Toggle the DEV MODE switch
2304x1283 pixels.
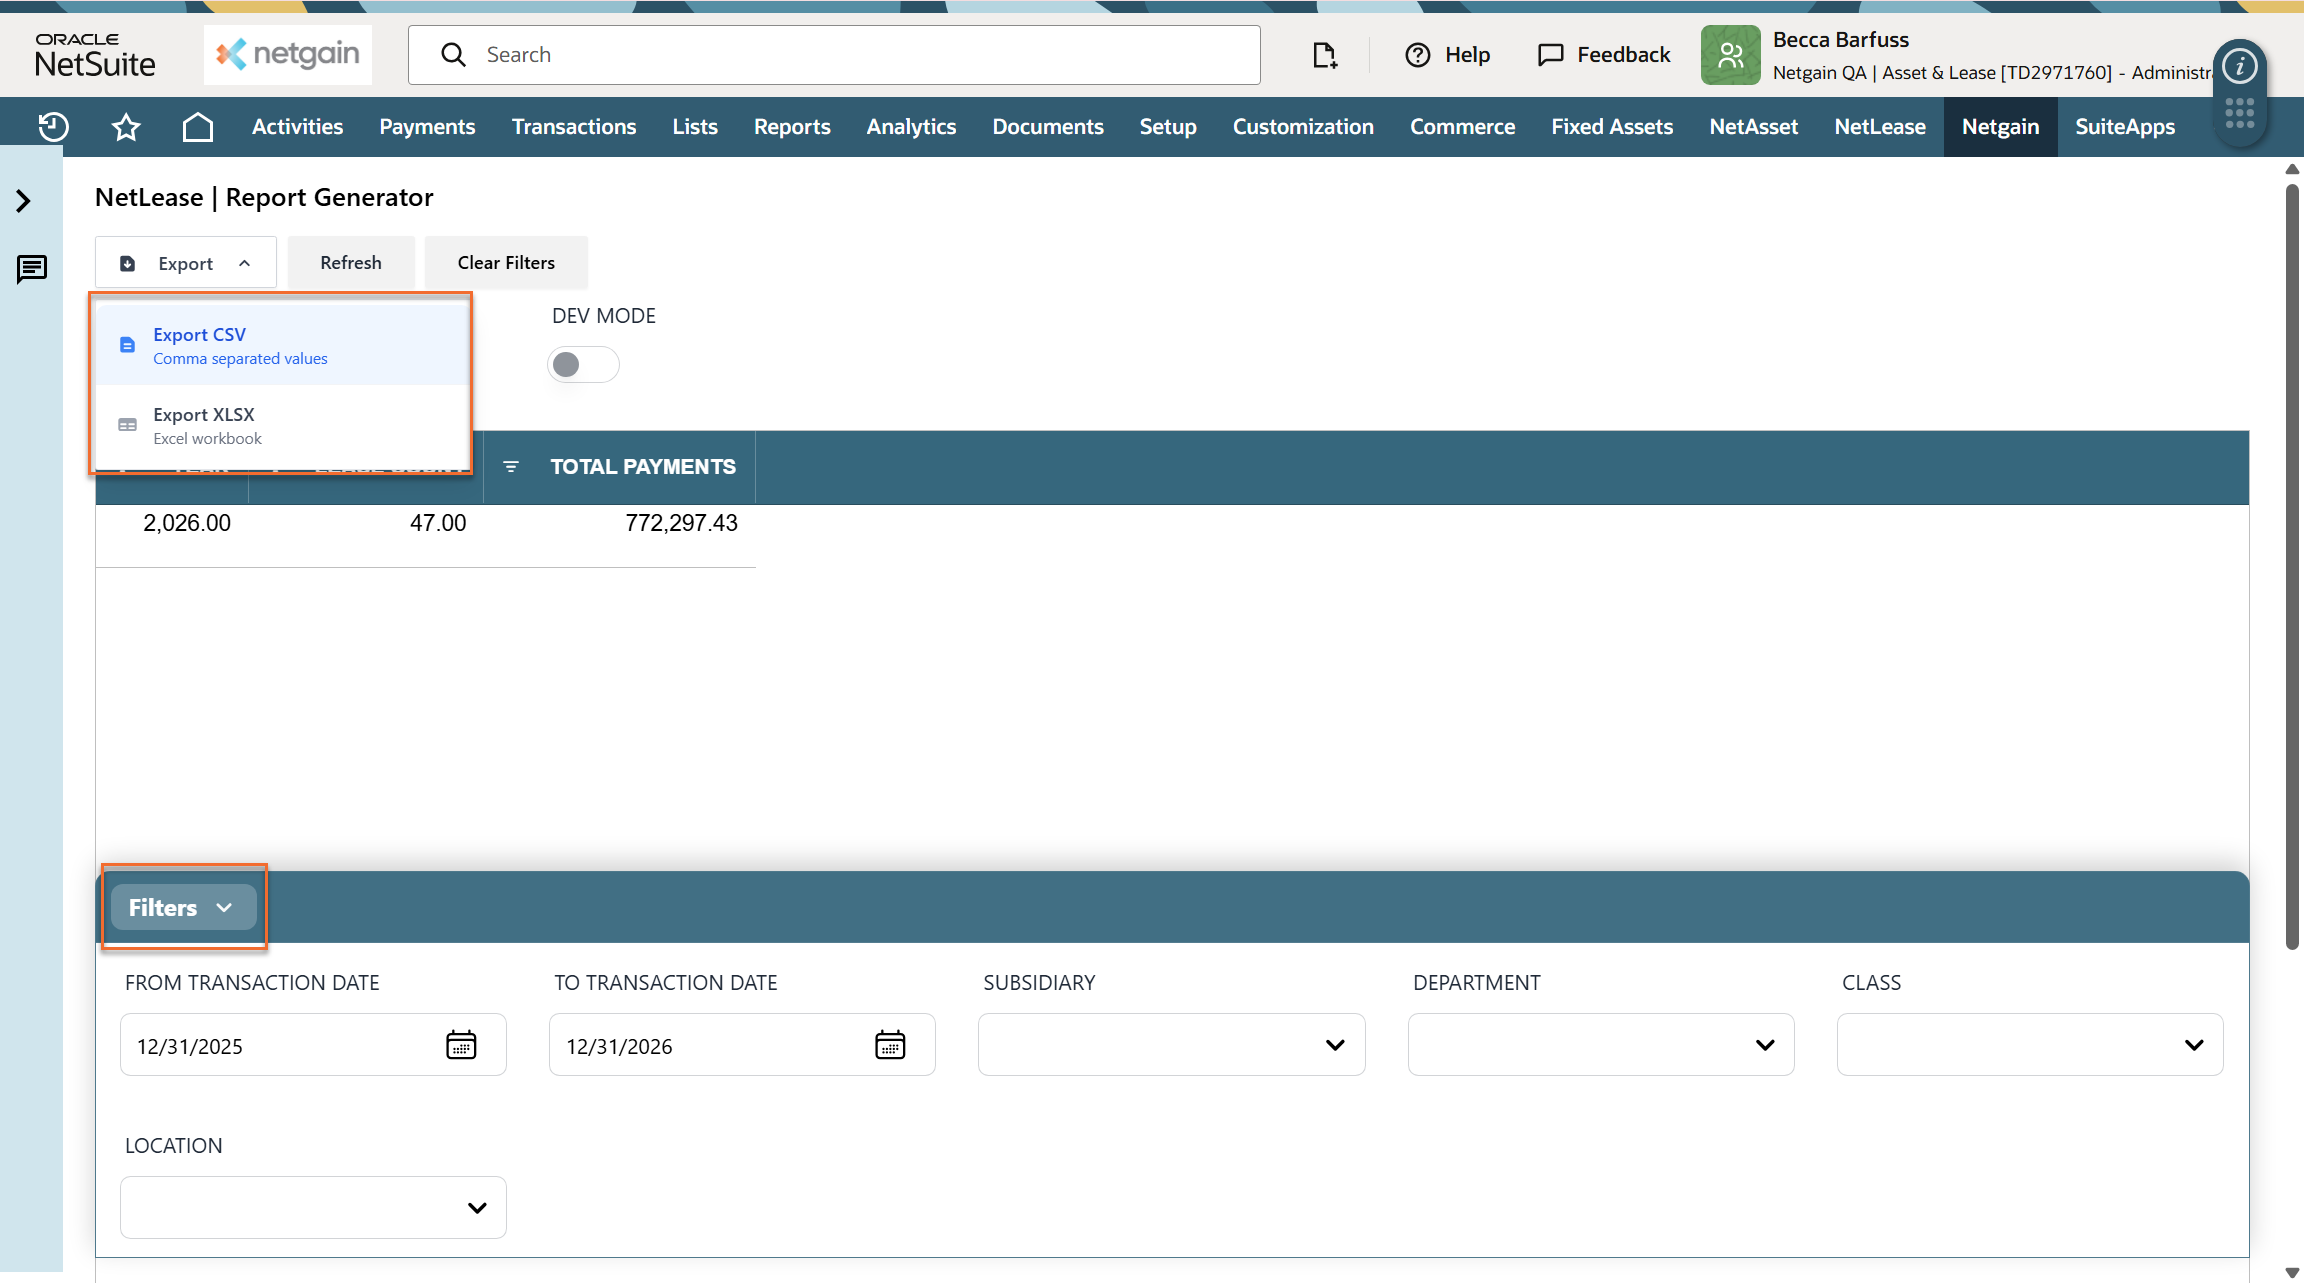coord(583,364)
